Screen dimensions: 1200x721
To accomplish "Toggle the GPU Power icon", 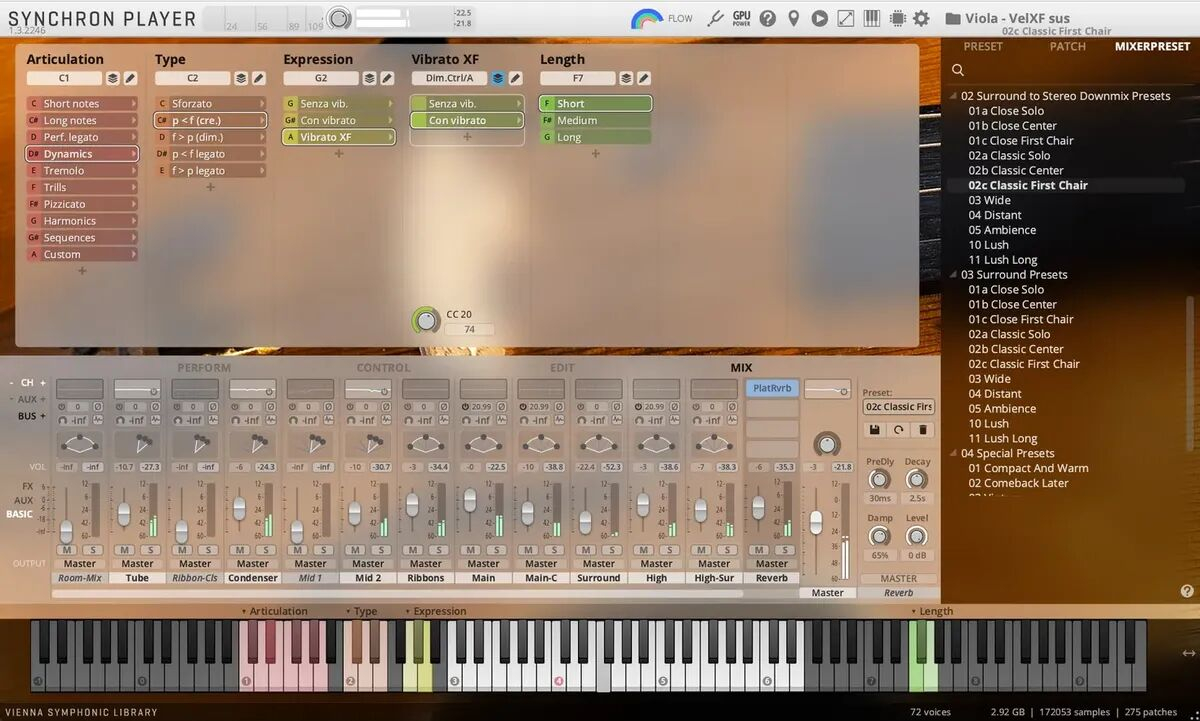I will [x=741, y=18].
